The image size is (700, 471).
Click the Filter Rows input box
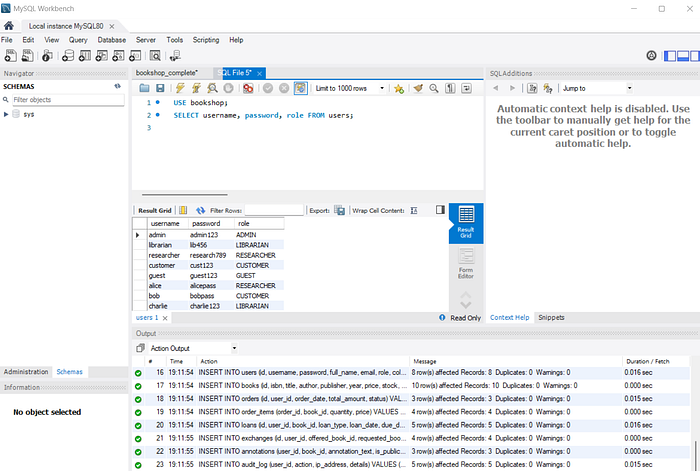tap(274, 210)
